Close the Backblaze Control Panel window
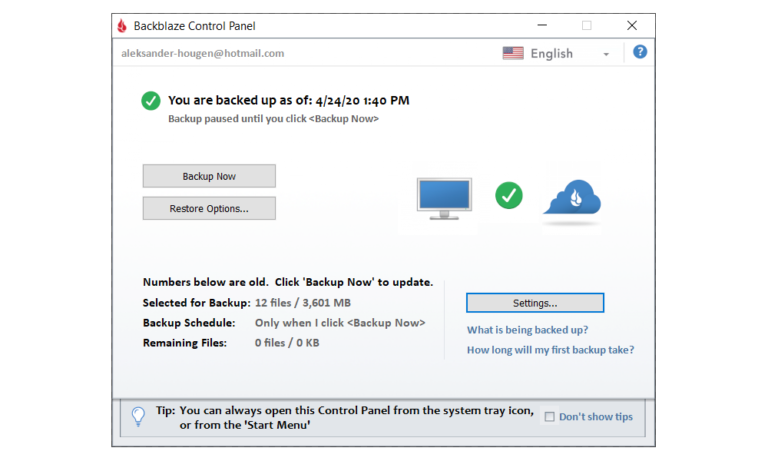 click(x=632, y=25)
